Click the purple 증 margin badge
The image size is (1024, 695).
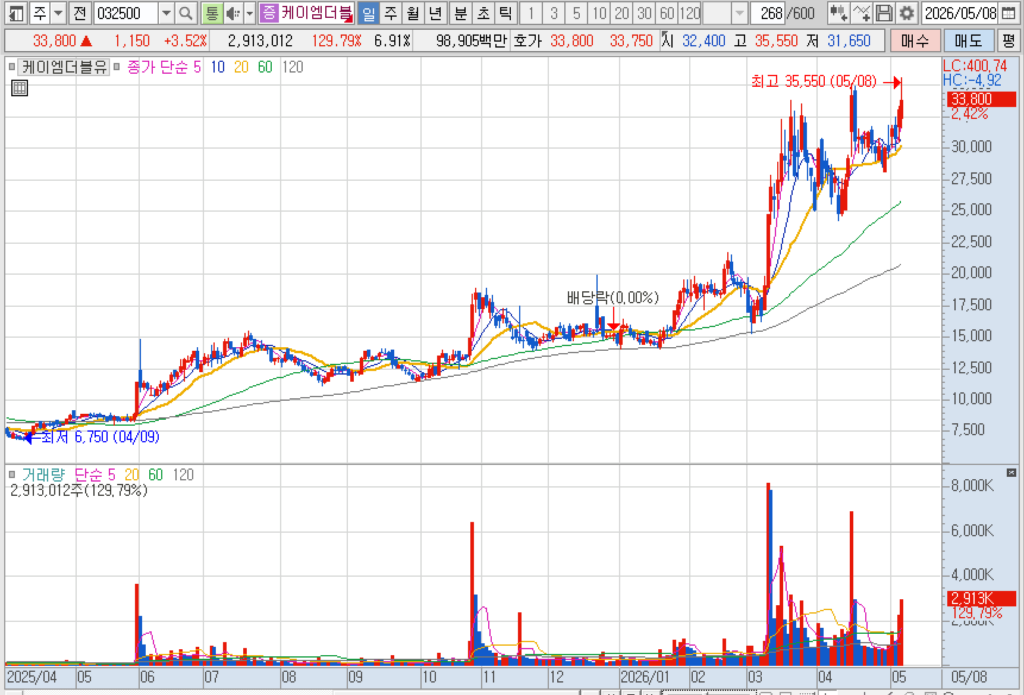coord(268,12)
